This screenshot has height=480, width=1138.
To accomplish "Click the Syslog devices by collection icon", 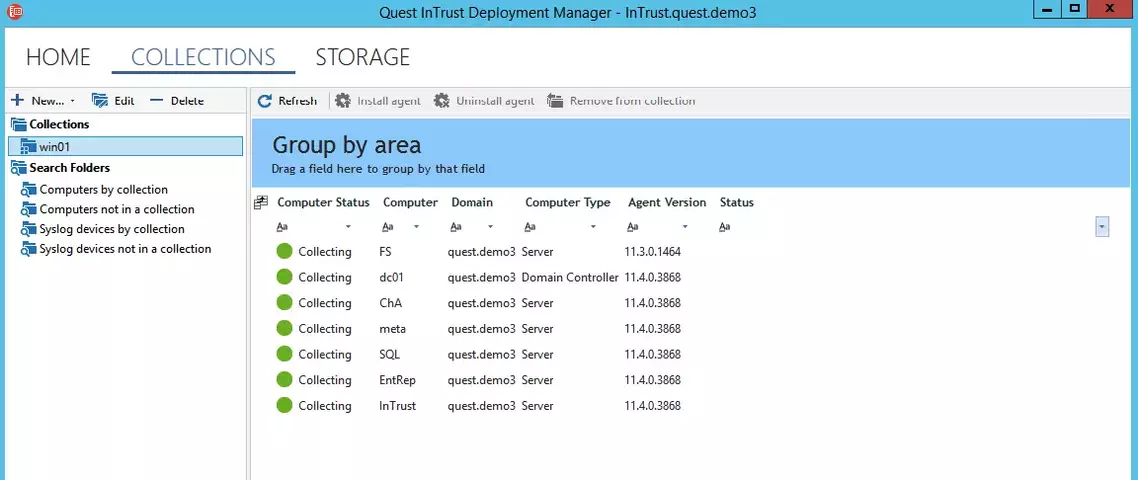I will 28,229.
